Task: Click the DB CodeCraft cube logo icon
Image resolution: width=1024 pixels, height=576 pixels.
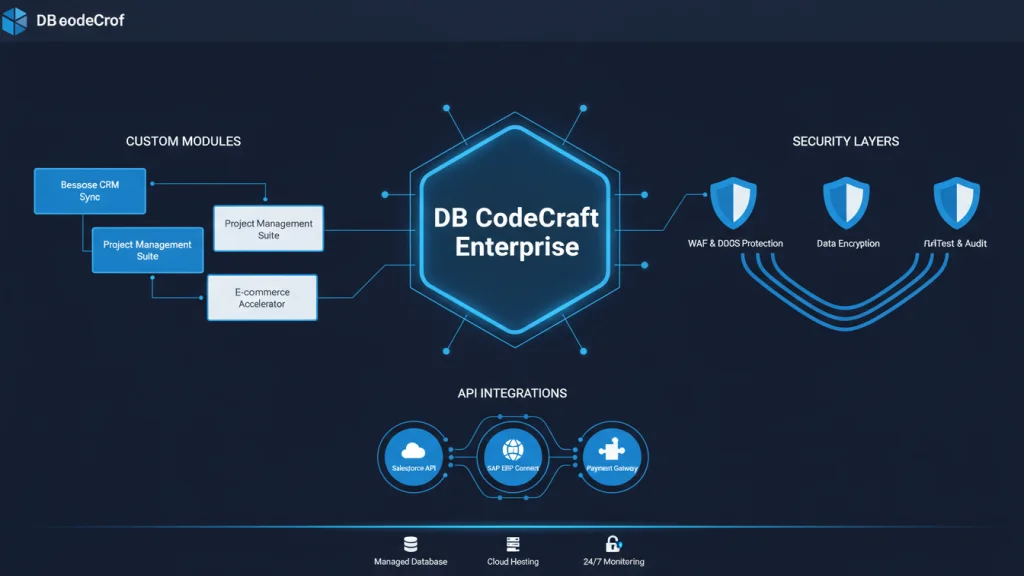Action: (x=14, y=20)
